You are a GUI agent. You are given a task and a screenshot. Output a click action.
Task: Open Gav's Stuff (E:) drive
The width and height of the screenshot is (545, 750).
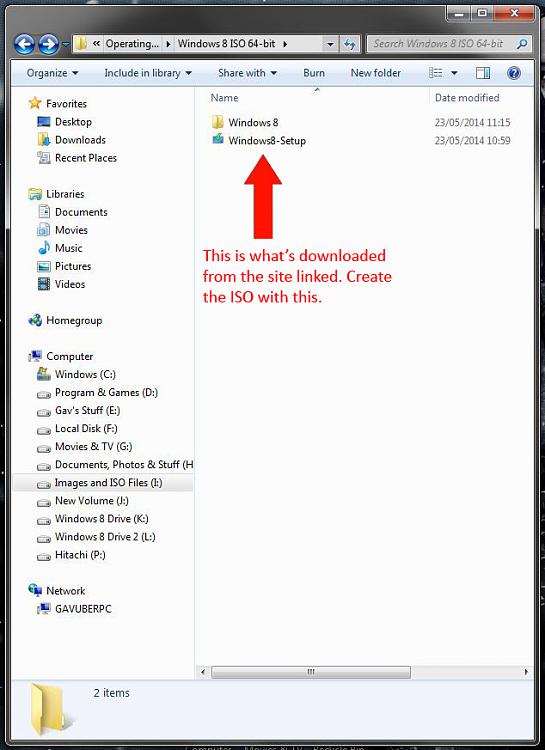(79, 411)
